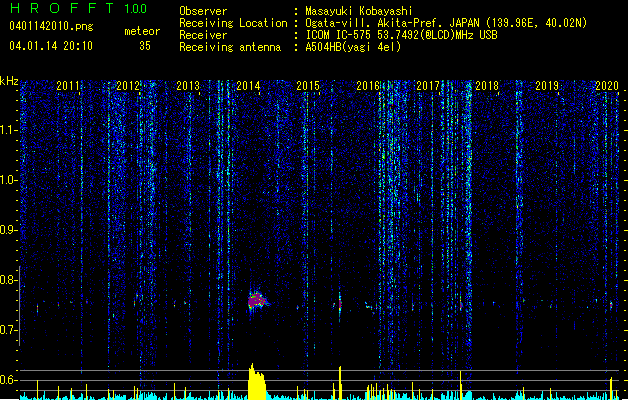Select the 2020 time marker
The image size is (629, 400).
pos(607,86)
